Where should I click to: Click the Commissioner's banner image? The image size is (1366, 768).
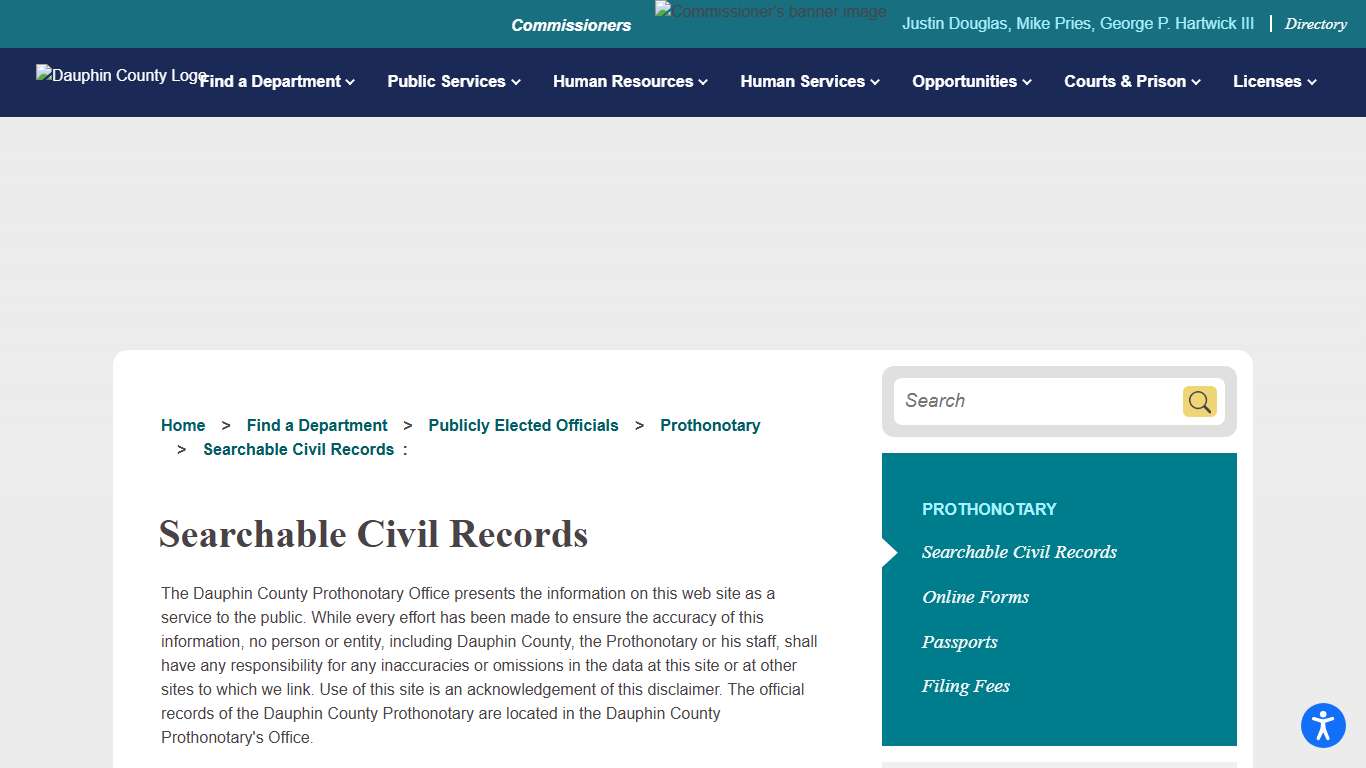tap(770, 11)
